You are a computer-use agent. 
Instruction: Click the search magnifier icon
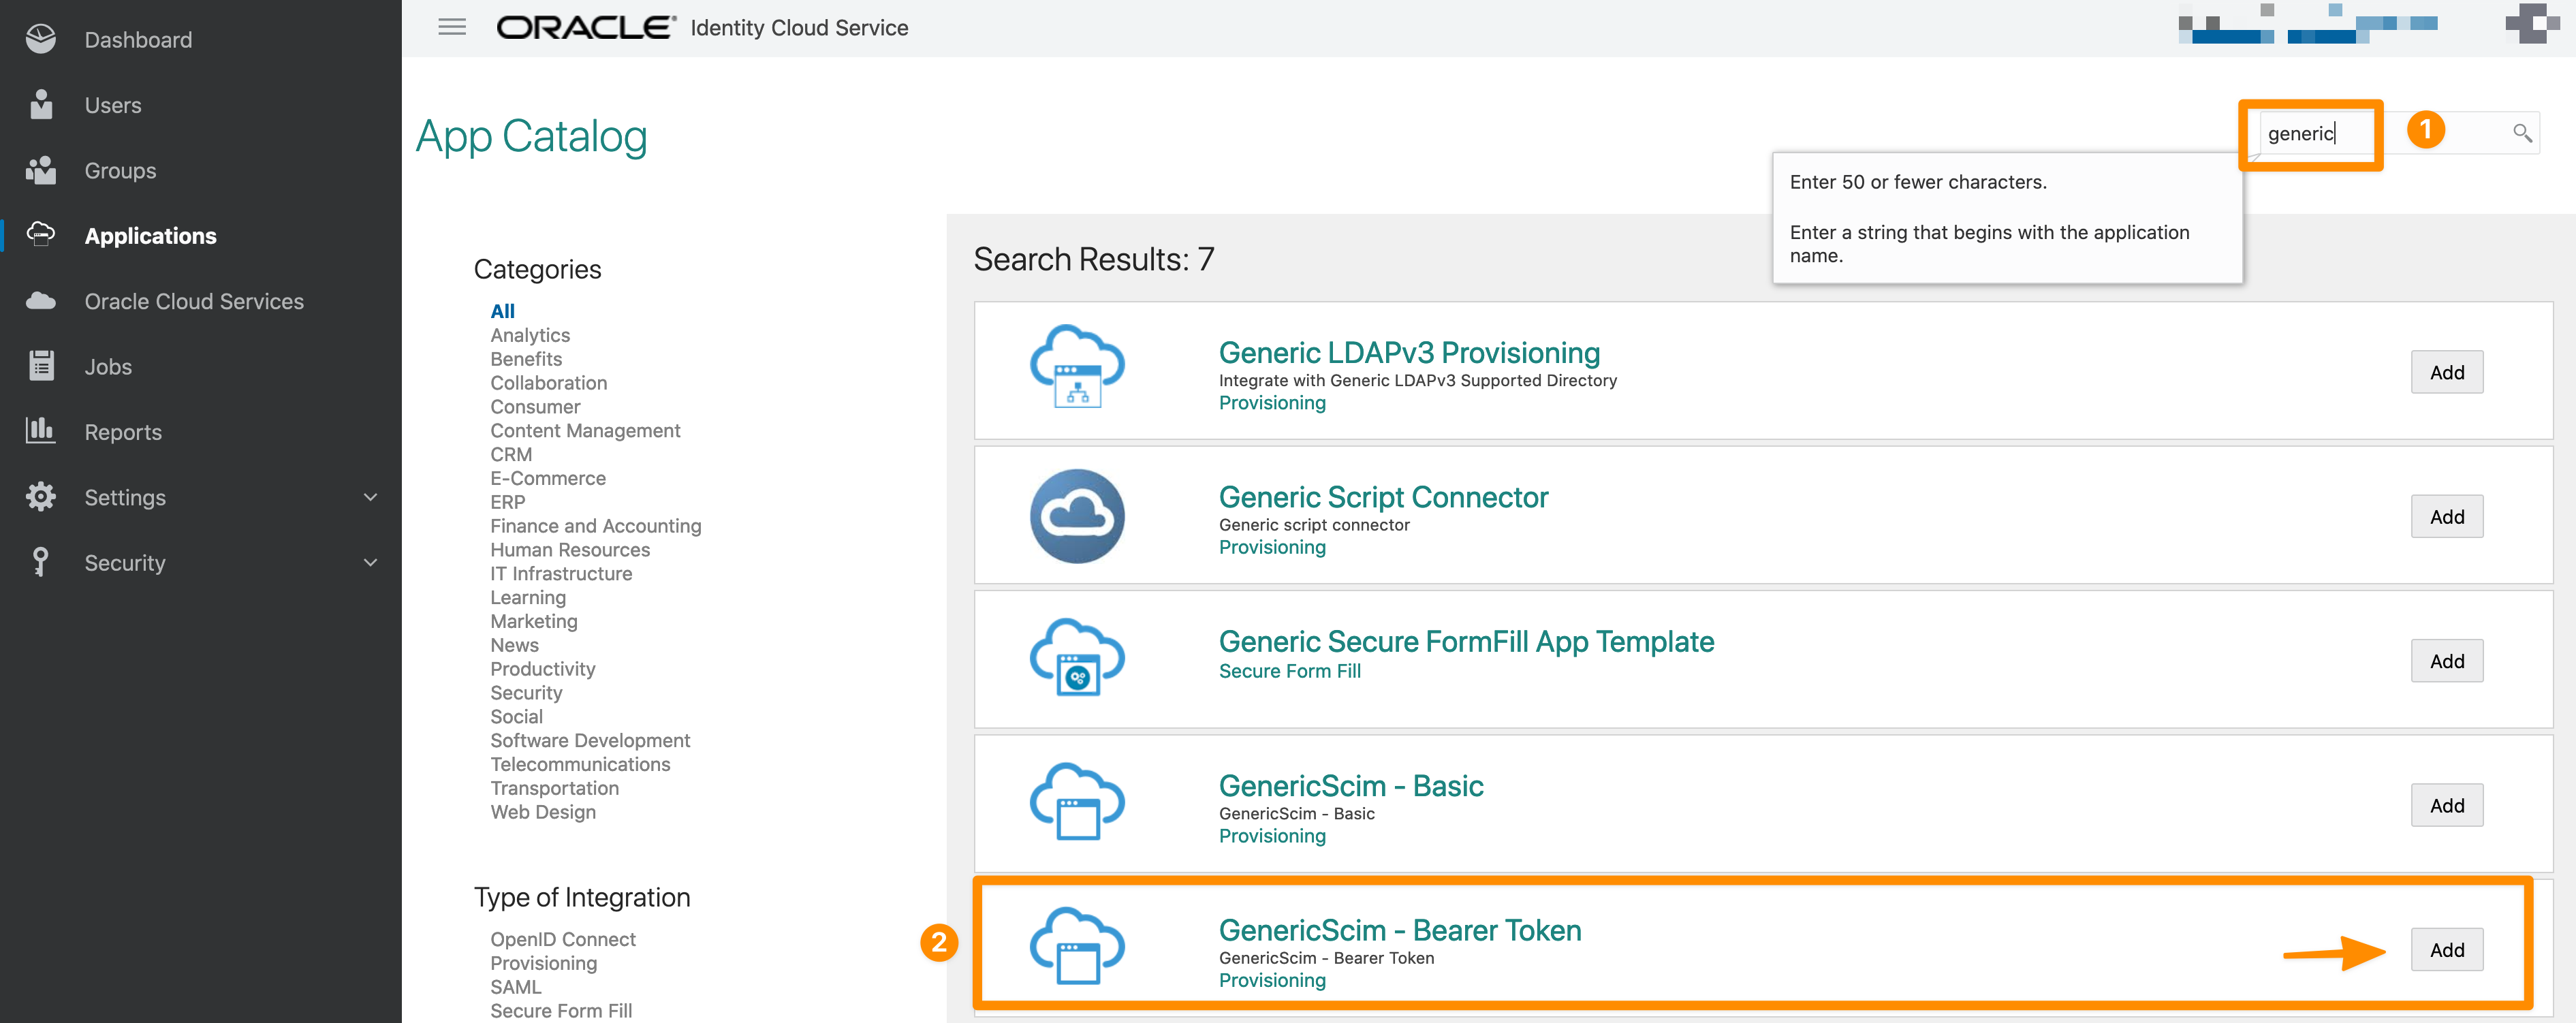click(x=2522, y=133)
